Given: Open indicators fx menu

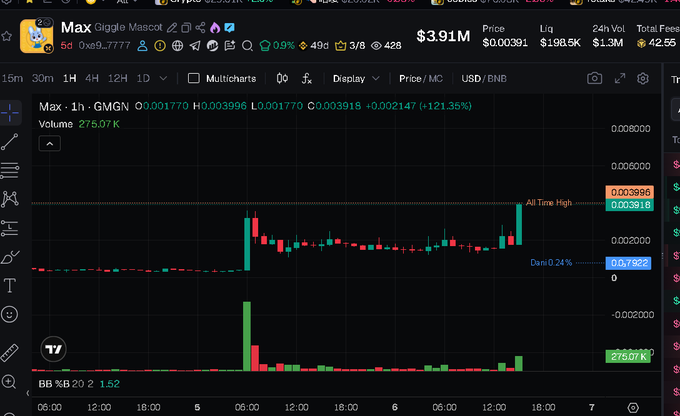Looking at the screenshot, I should [307, 79].
